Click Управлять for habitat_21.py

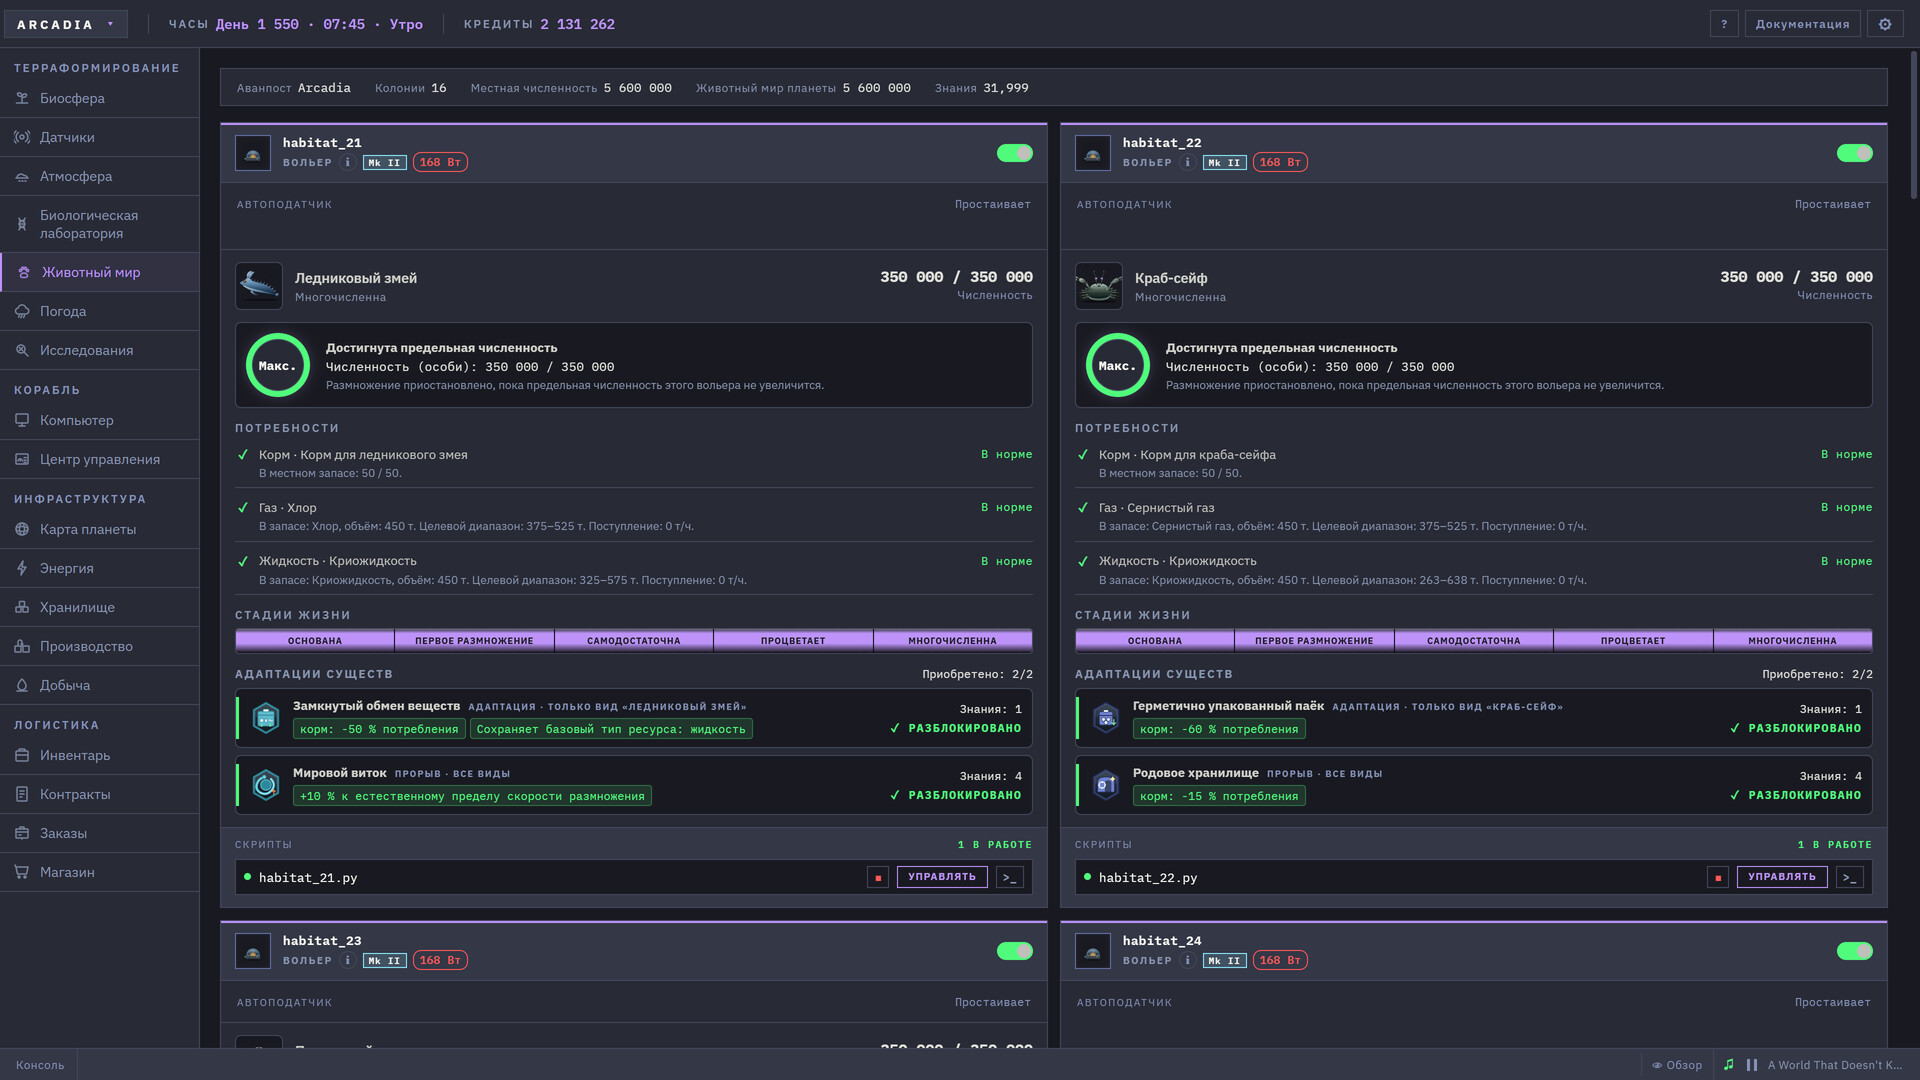[942, 877]
